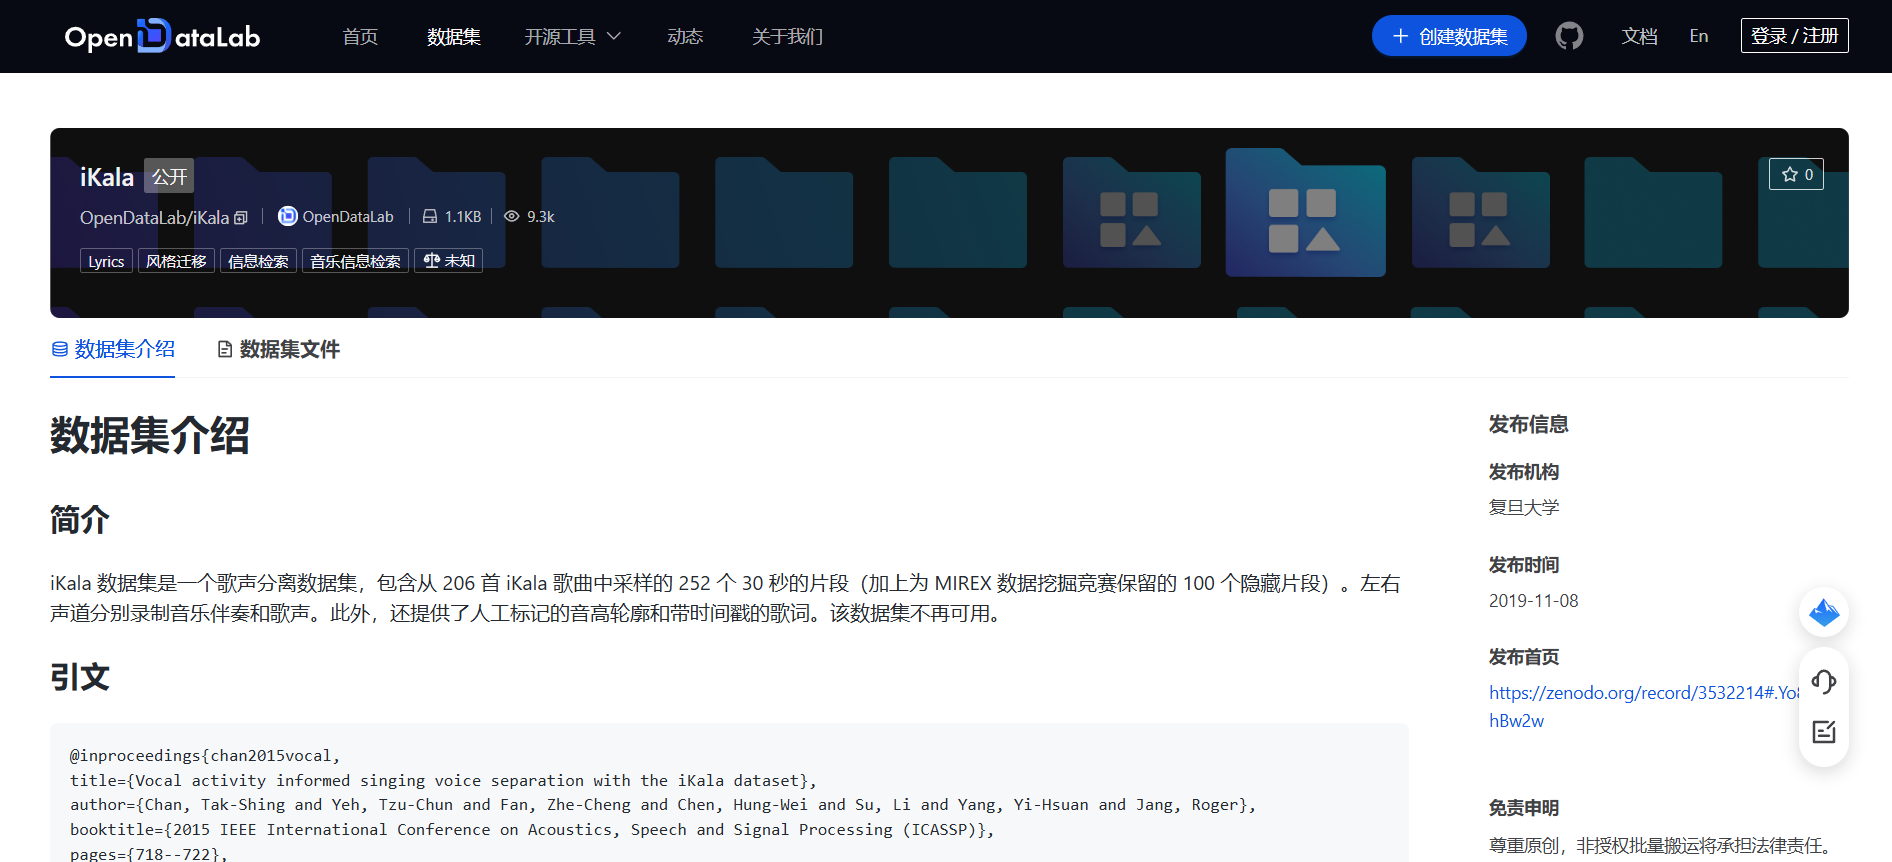1892x862 pixels.
Task: Click the 公开 visibility badge
Action: coord(169,177)
